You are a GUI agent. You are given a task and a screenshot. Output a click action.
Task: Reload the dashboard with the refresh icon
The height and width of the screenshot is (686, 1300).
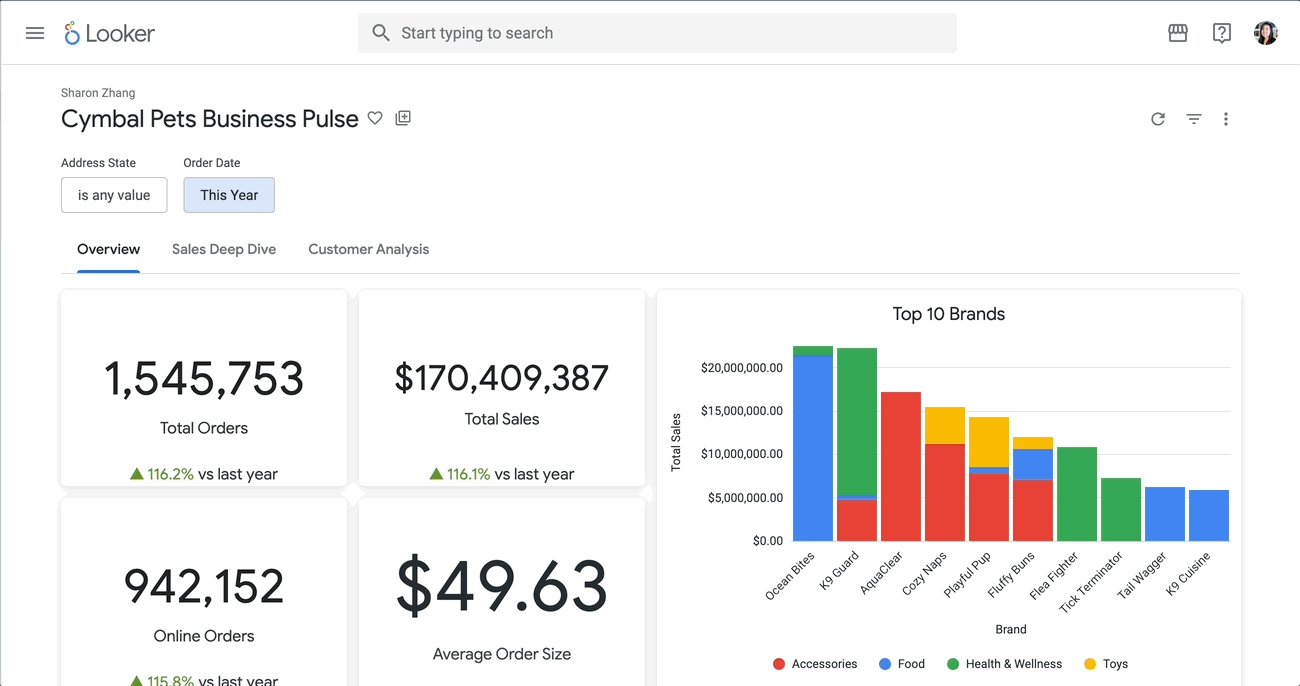click(1158, 119)
